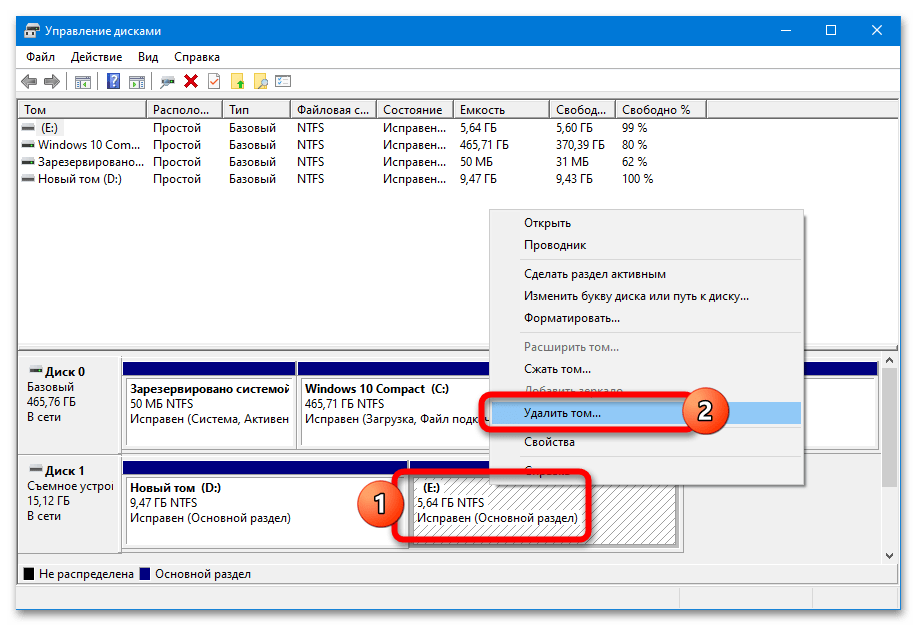Minimize the Управление дисками window
917x626 pixels.
point(785,30)
